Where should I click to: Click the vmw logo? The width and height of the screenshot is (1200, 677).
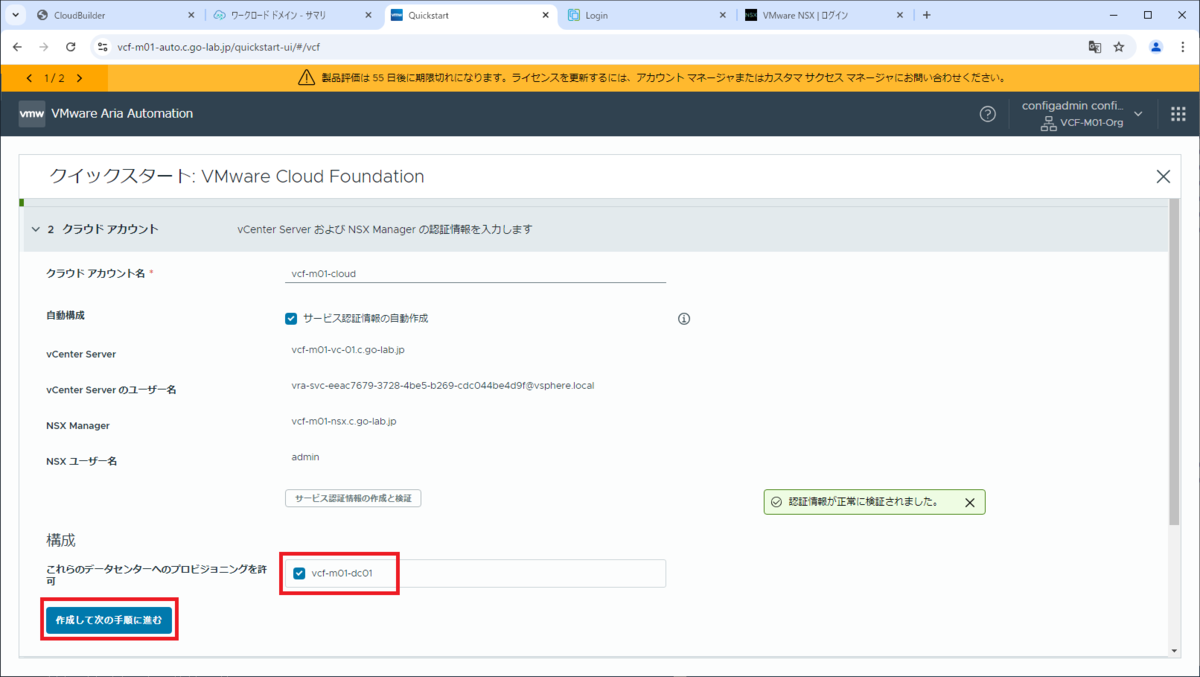pyautogui.click(x=31, y=114)
